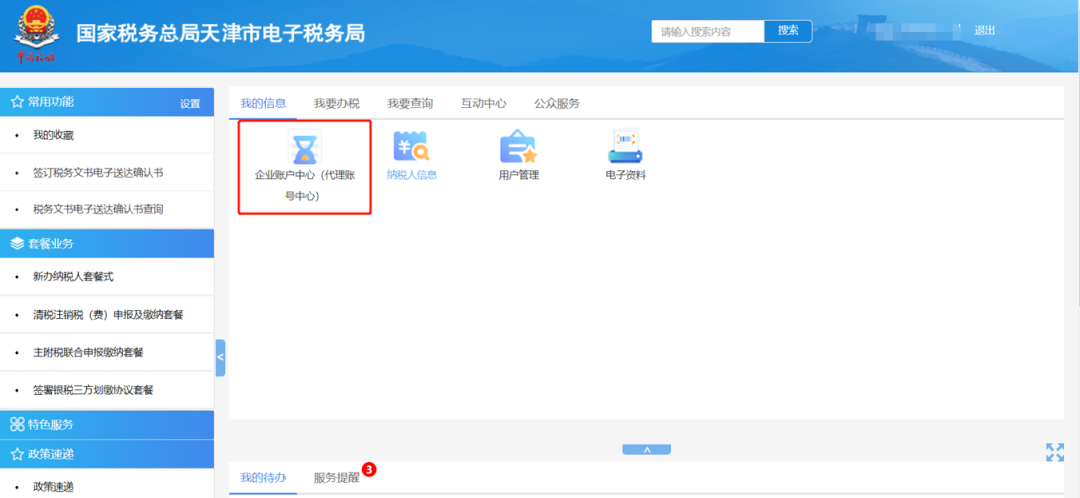Select the 服务提醒 tab
Viewport: 1080px width, 498px height.
point(336,477)
